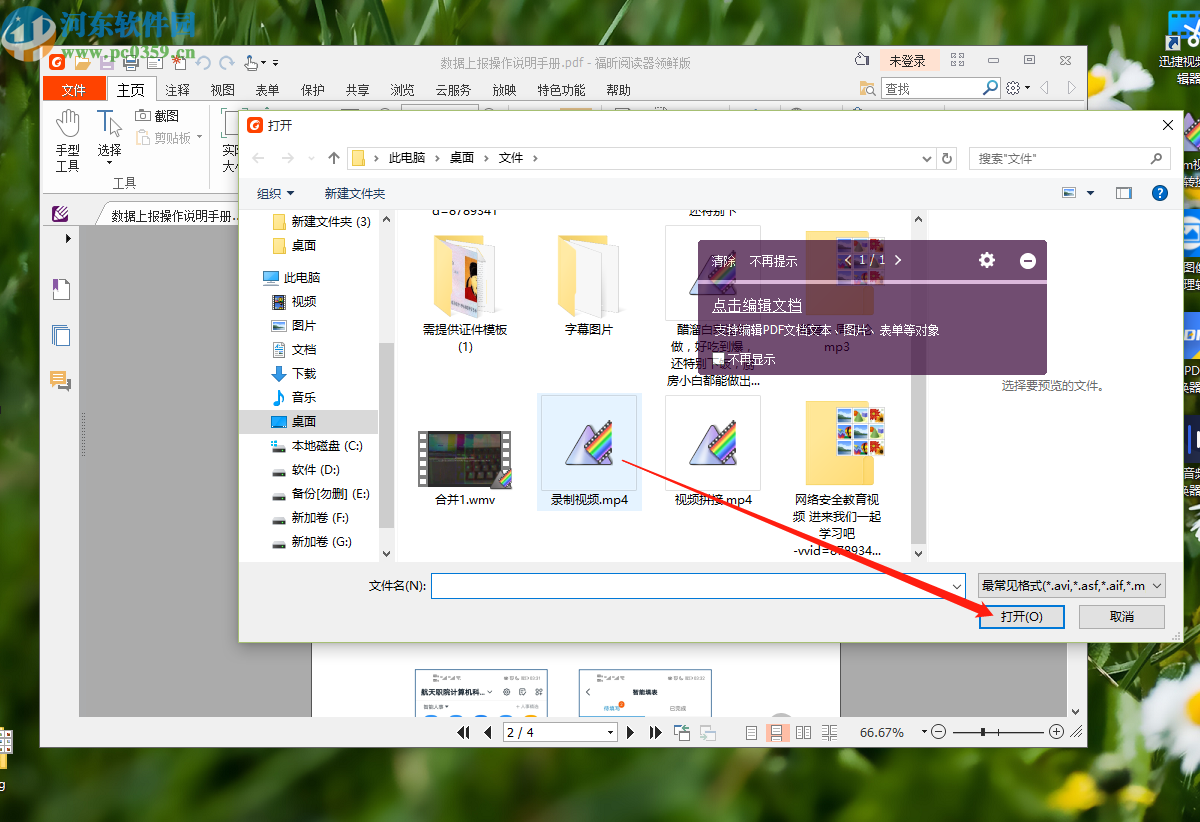
Task: Open the 特色功能 menu tab
Action: pyautogui.click(x=559, y=89)
